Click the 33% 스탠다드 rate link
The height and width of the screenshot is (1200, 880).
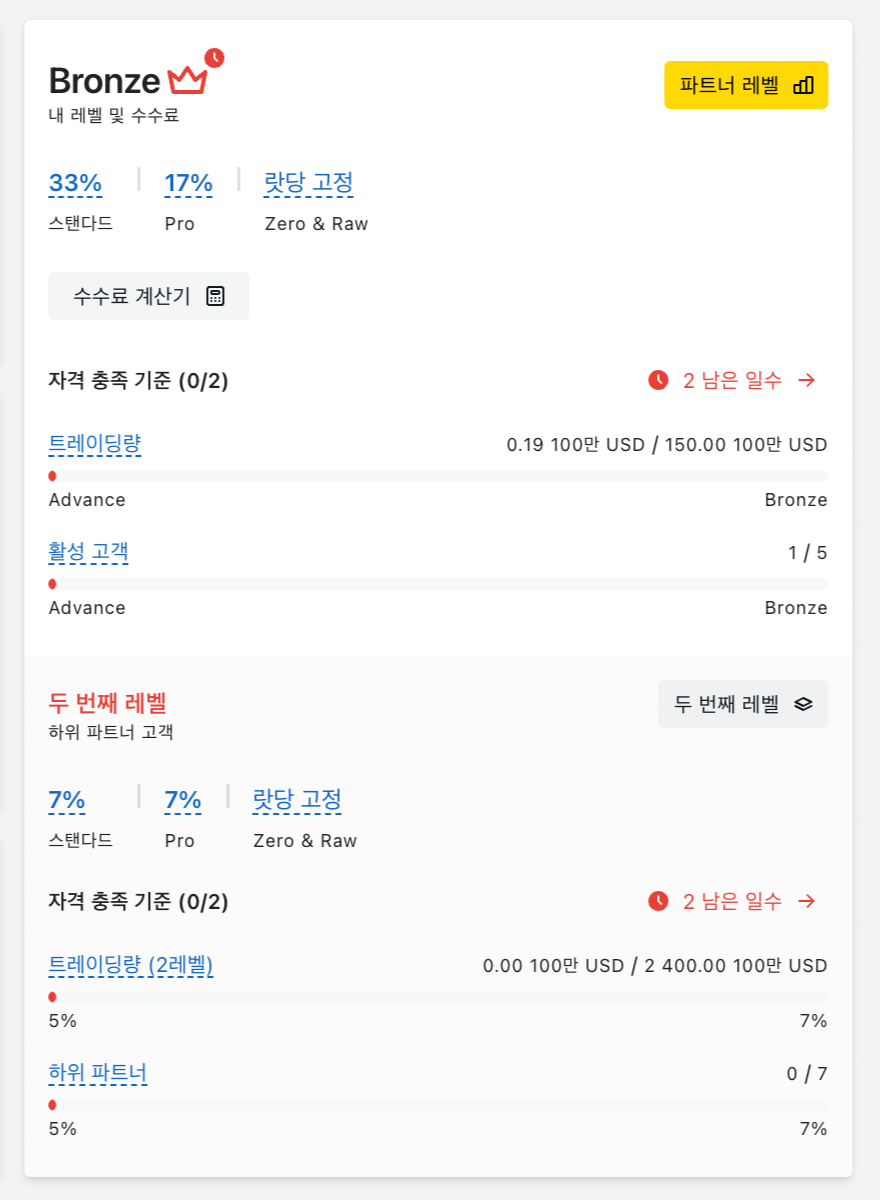(x=76, y=183)
